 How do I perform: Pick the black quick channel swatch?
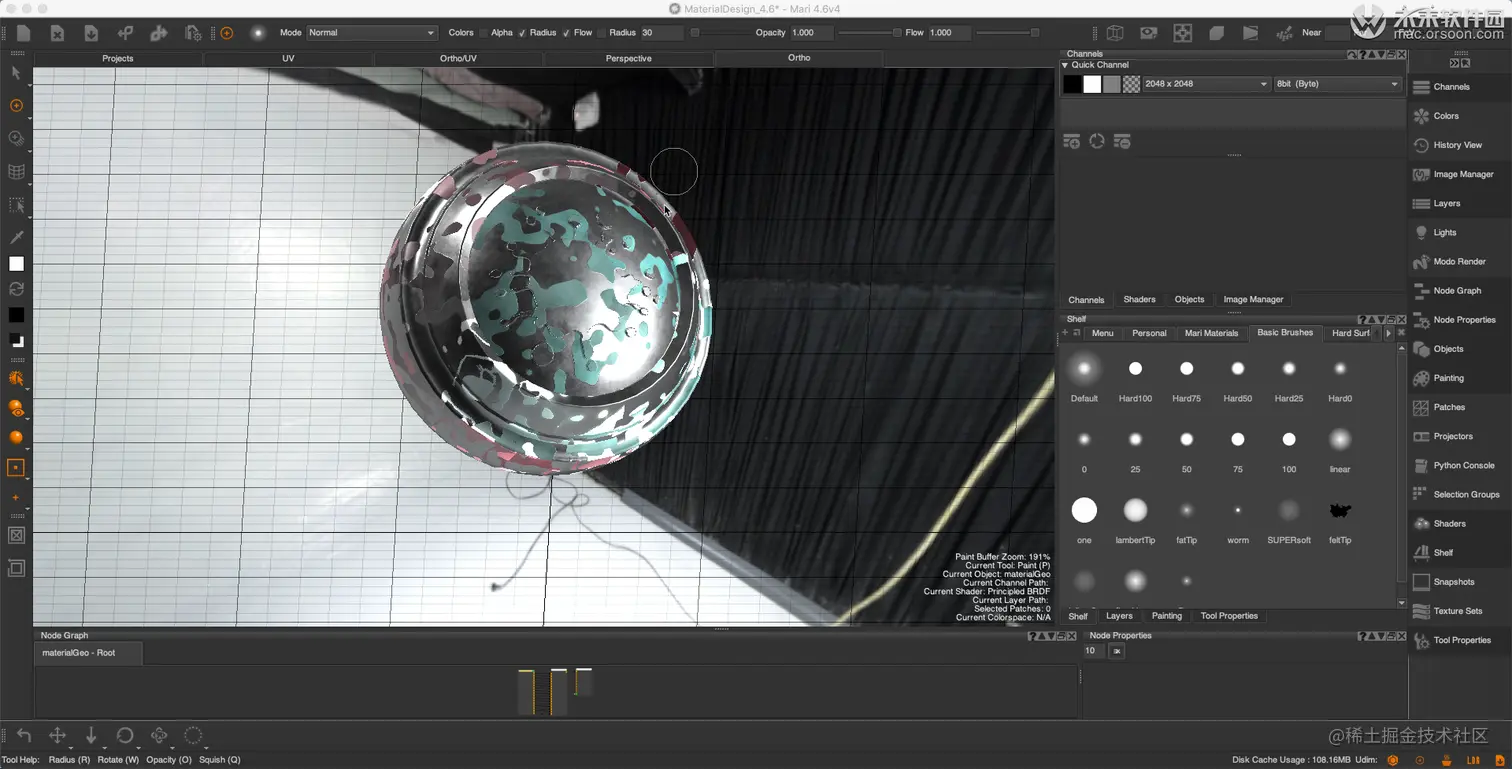[1072, 85]
